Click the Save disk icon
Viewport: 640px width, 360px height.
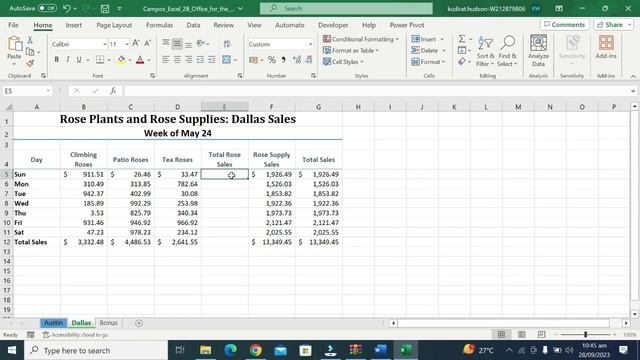coord(105,8)
